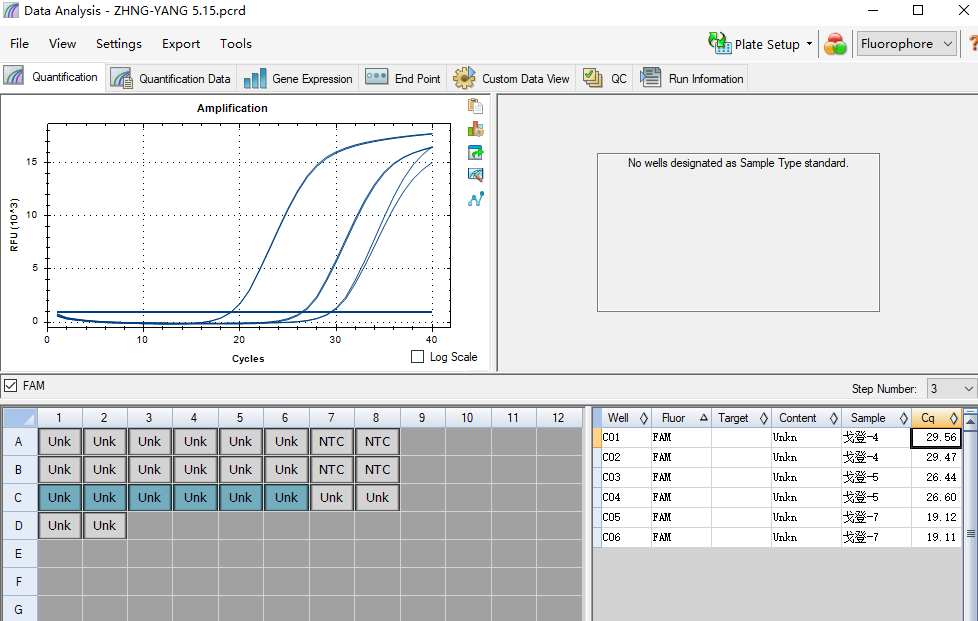Click the export chart green arrow icon

475,152
